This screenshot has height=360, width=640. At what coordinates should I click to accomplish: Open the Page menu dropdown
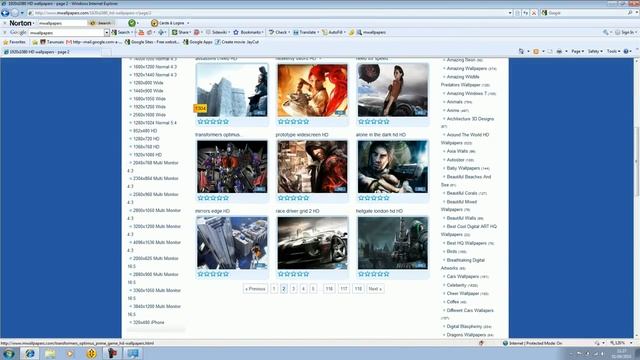click(x=577, y=51)
